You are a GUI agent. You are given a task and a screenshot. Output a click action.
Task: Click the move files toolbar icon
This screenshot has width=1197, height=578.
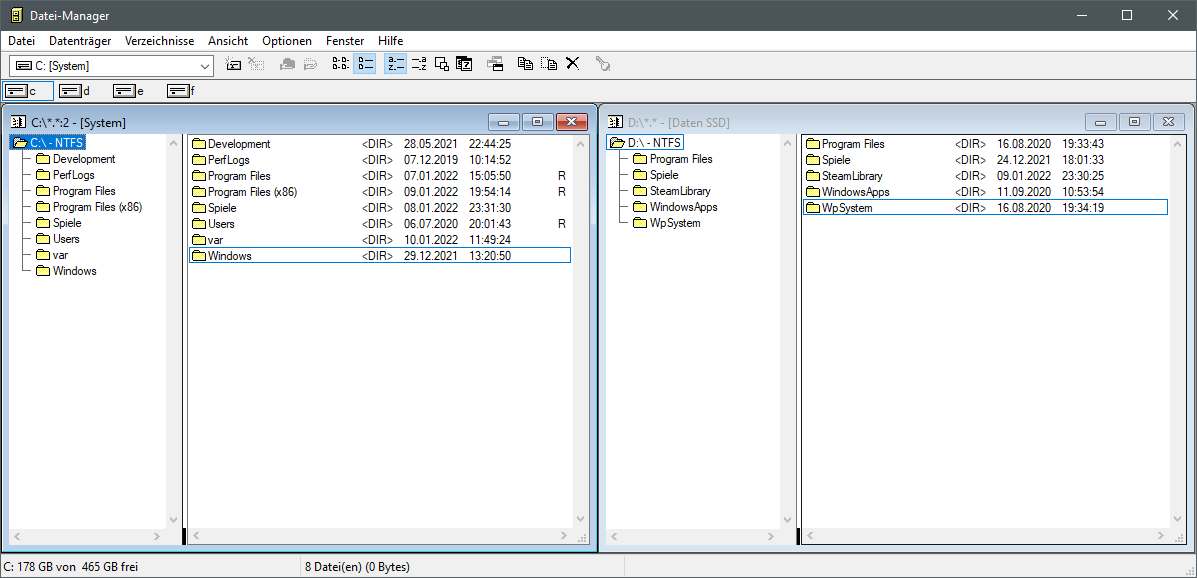(549, 64)
